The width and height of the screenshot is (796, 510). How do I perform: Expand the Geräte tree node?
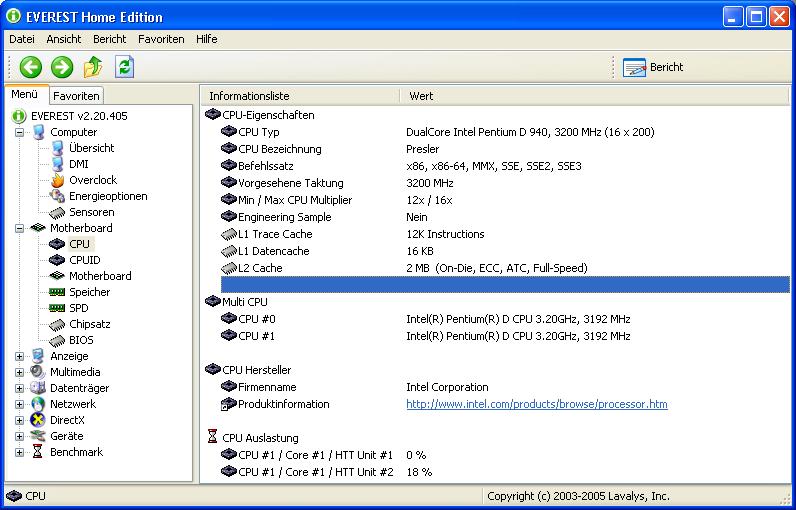(19, 436)
